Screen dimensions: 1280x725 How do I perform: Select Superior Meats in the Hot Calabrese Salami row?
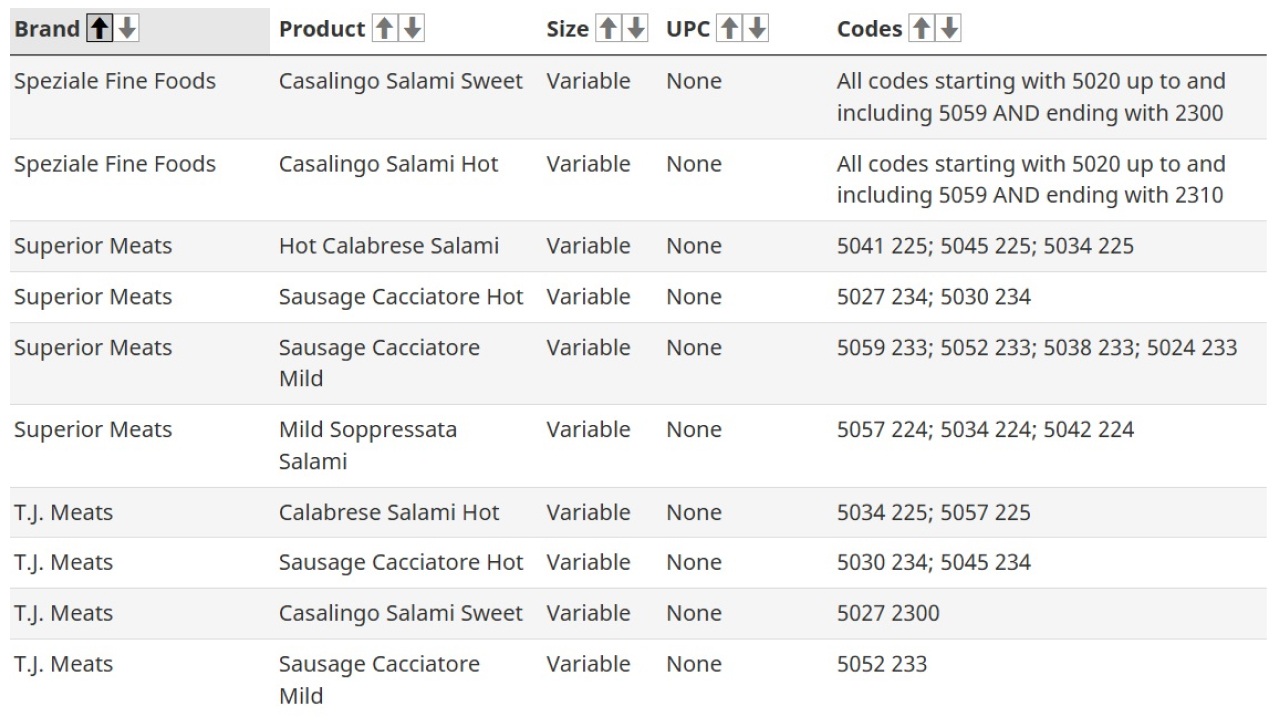93,246
